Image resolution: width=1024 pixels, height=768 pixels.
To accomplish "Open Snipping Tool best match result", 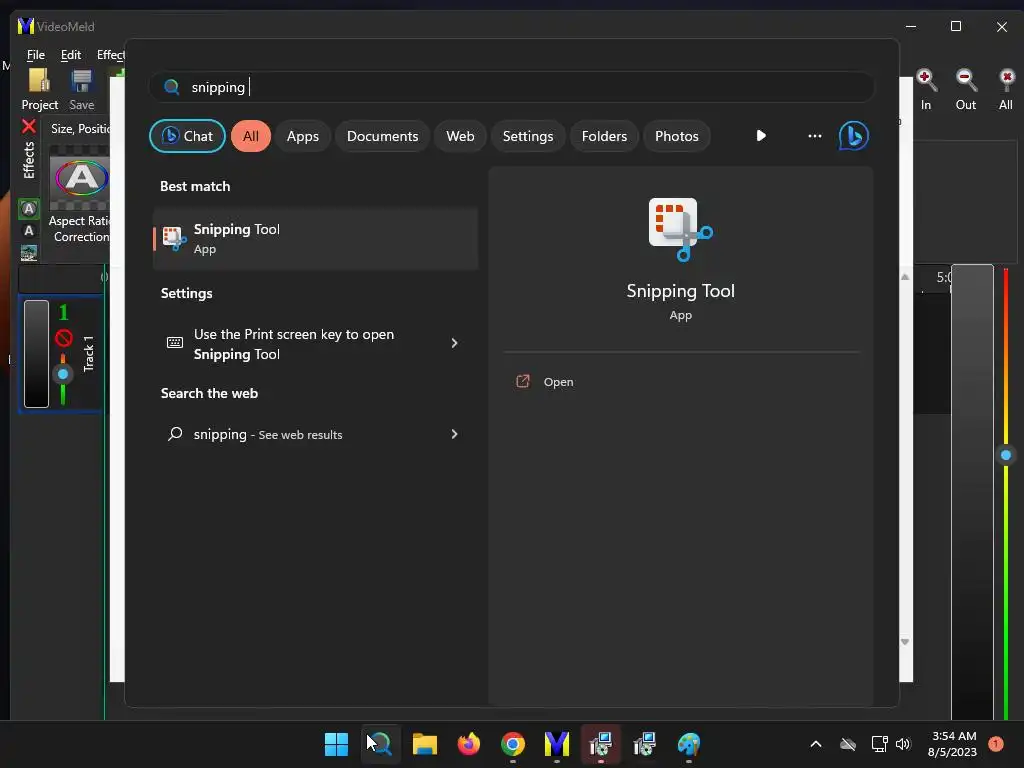I will click(315, 238).
